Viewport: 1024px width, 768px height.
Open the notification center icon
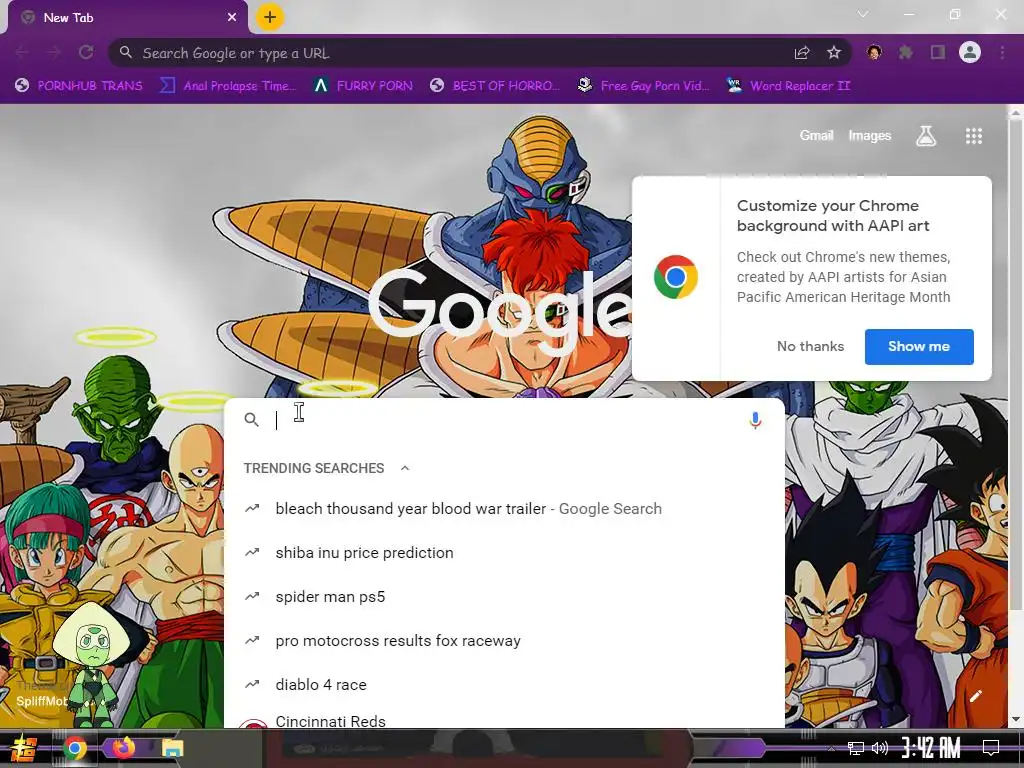(991, 748)
